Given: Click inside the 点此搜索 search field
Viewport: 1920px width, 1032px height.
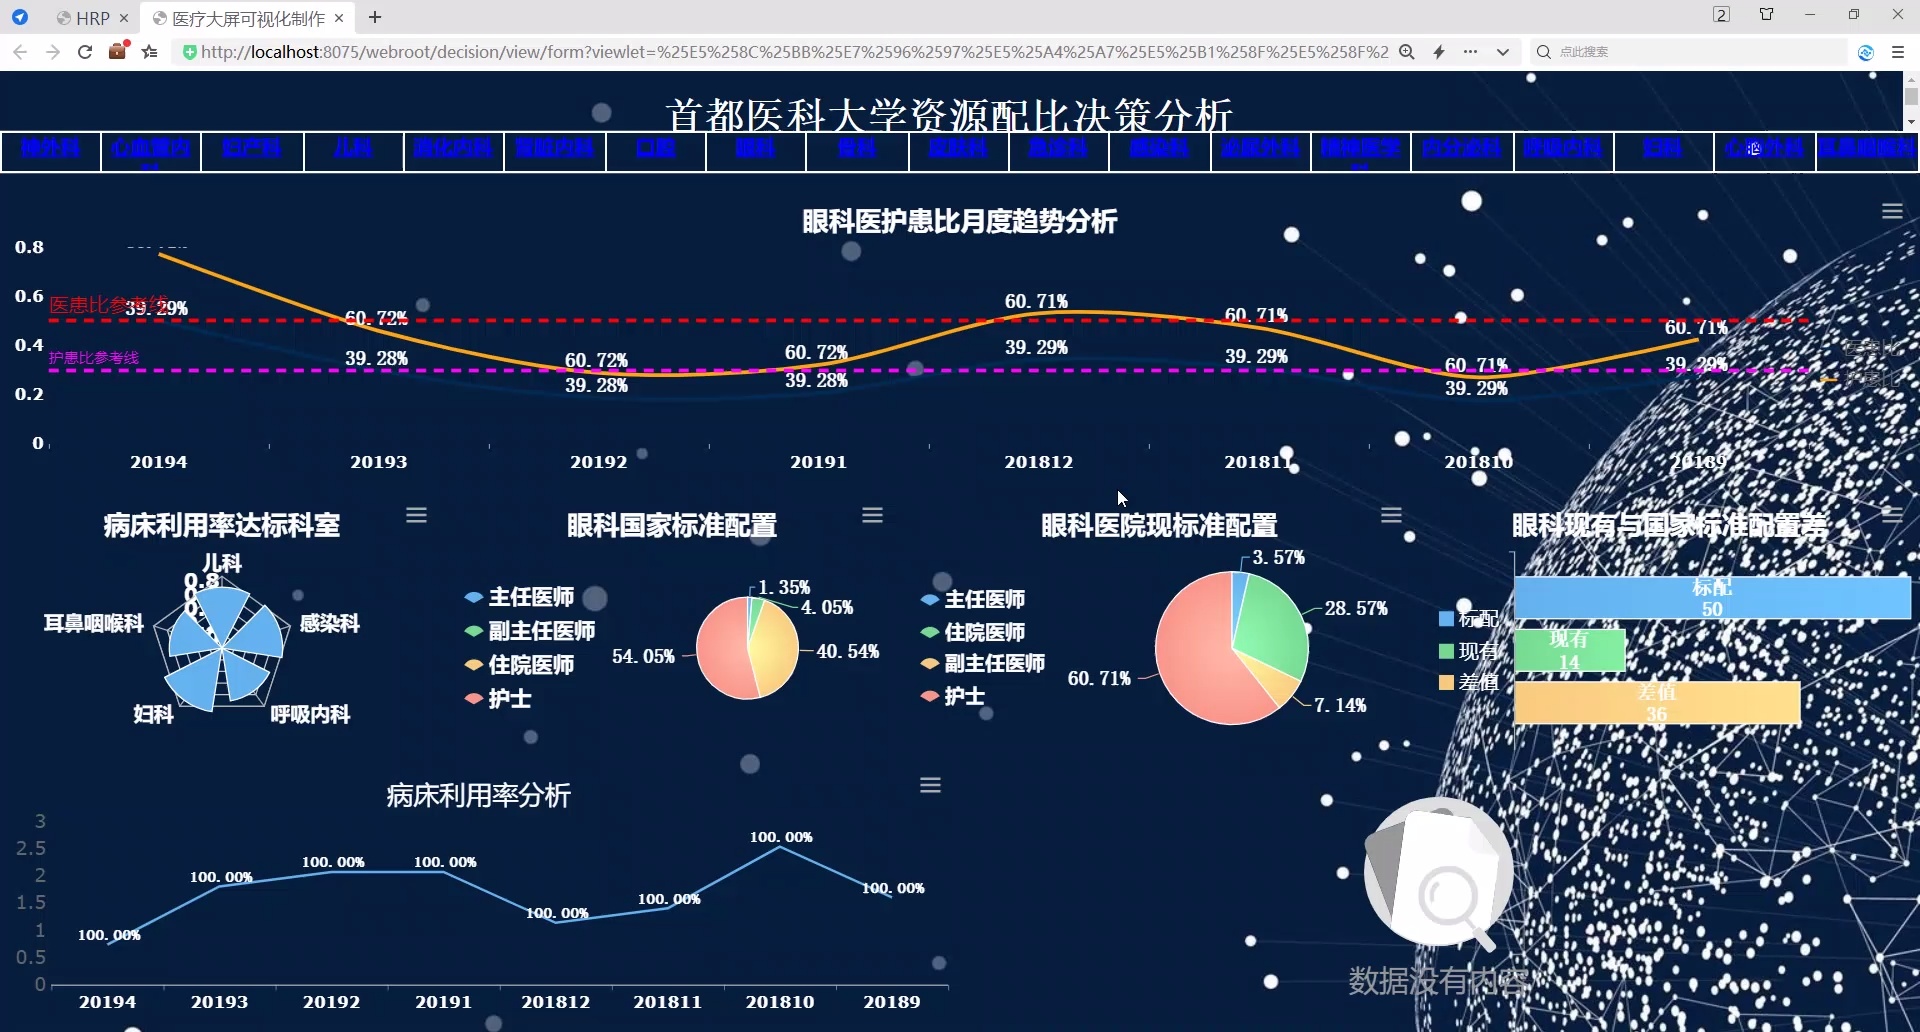Looking at the screenshot, I should pyautogui.click(x=1650, y=51).
